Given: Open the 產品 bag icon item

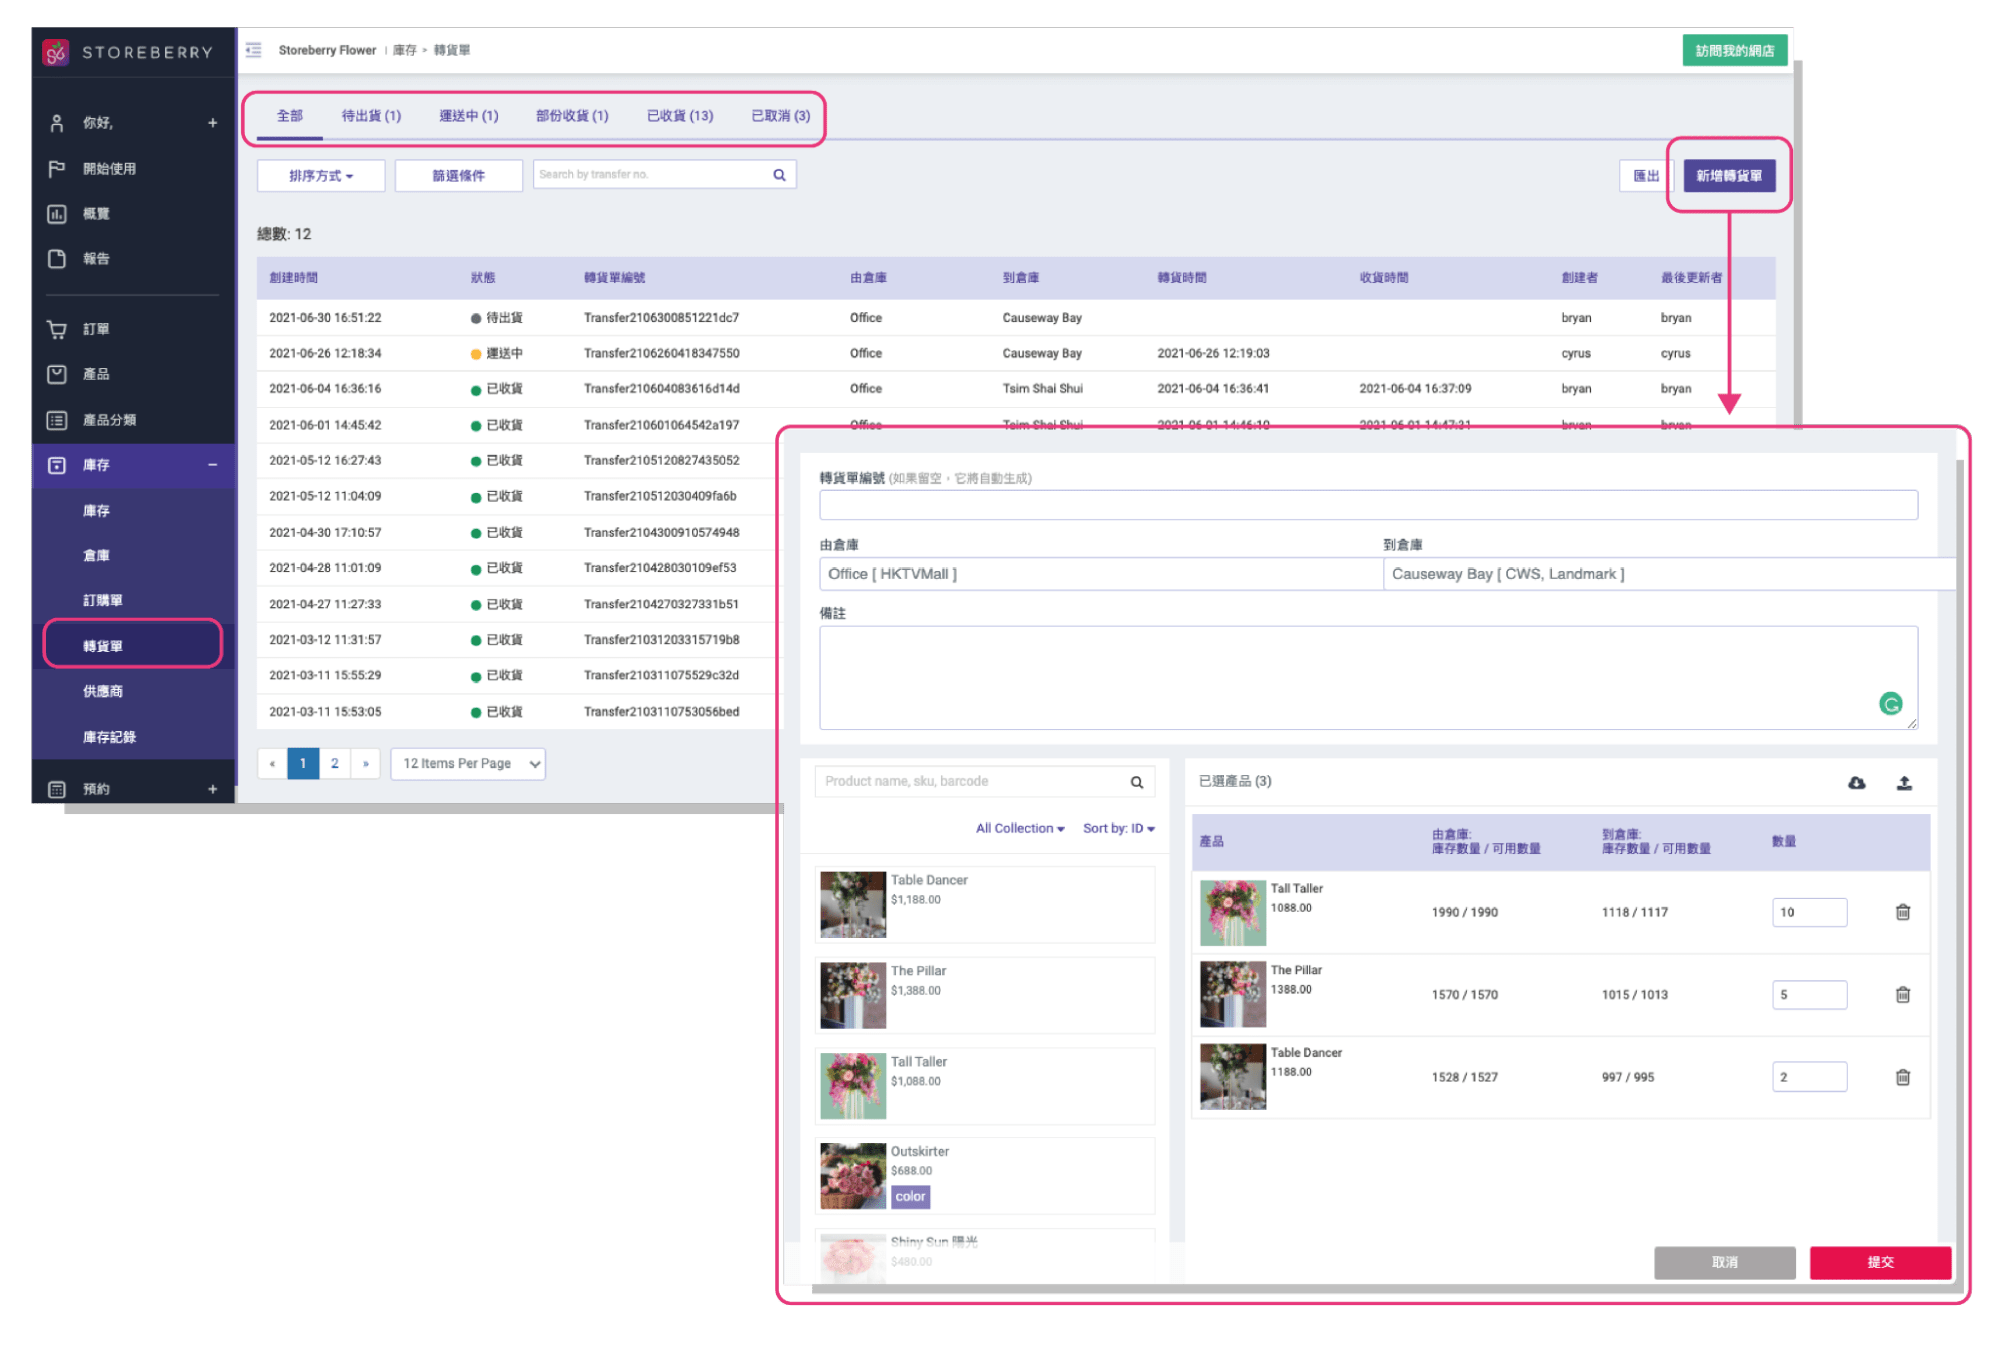Looking at the screenshot, I should (x=57, y=374).
